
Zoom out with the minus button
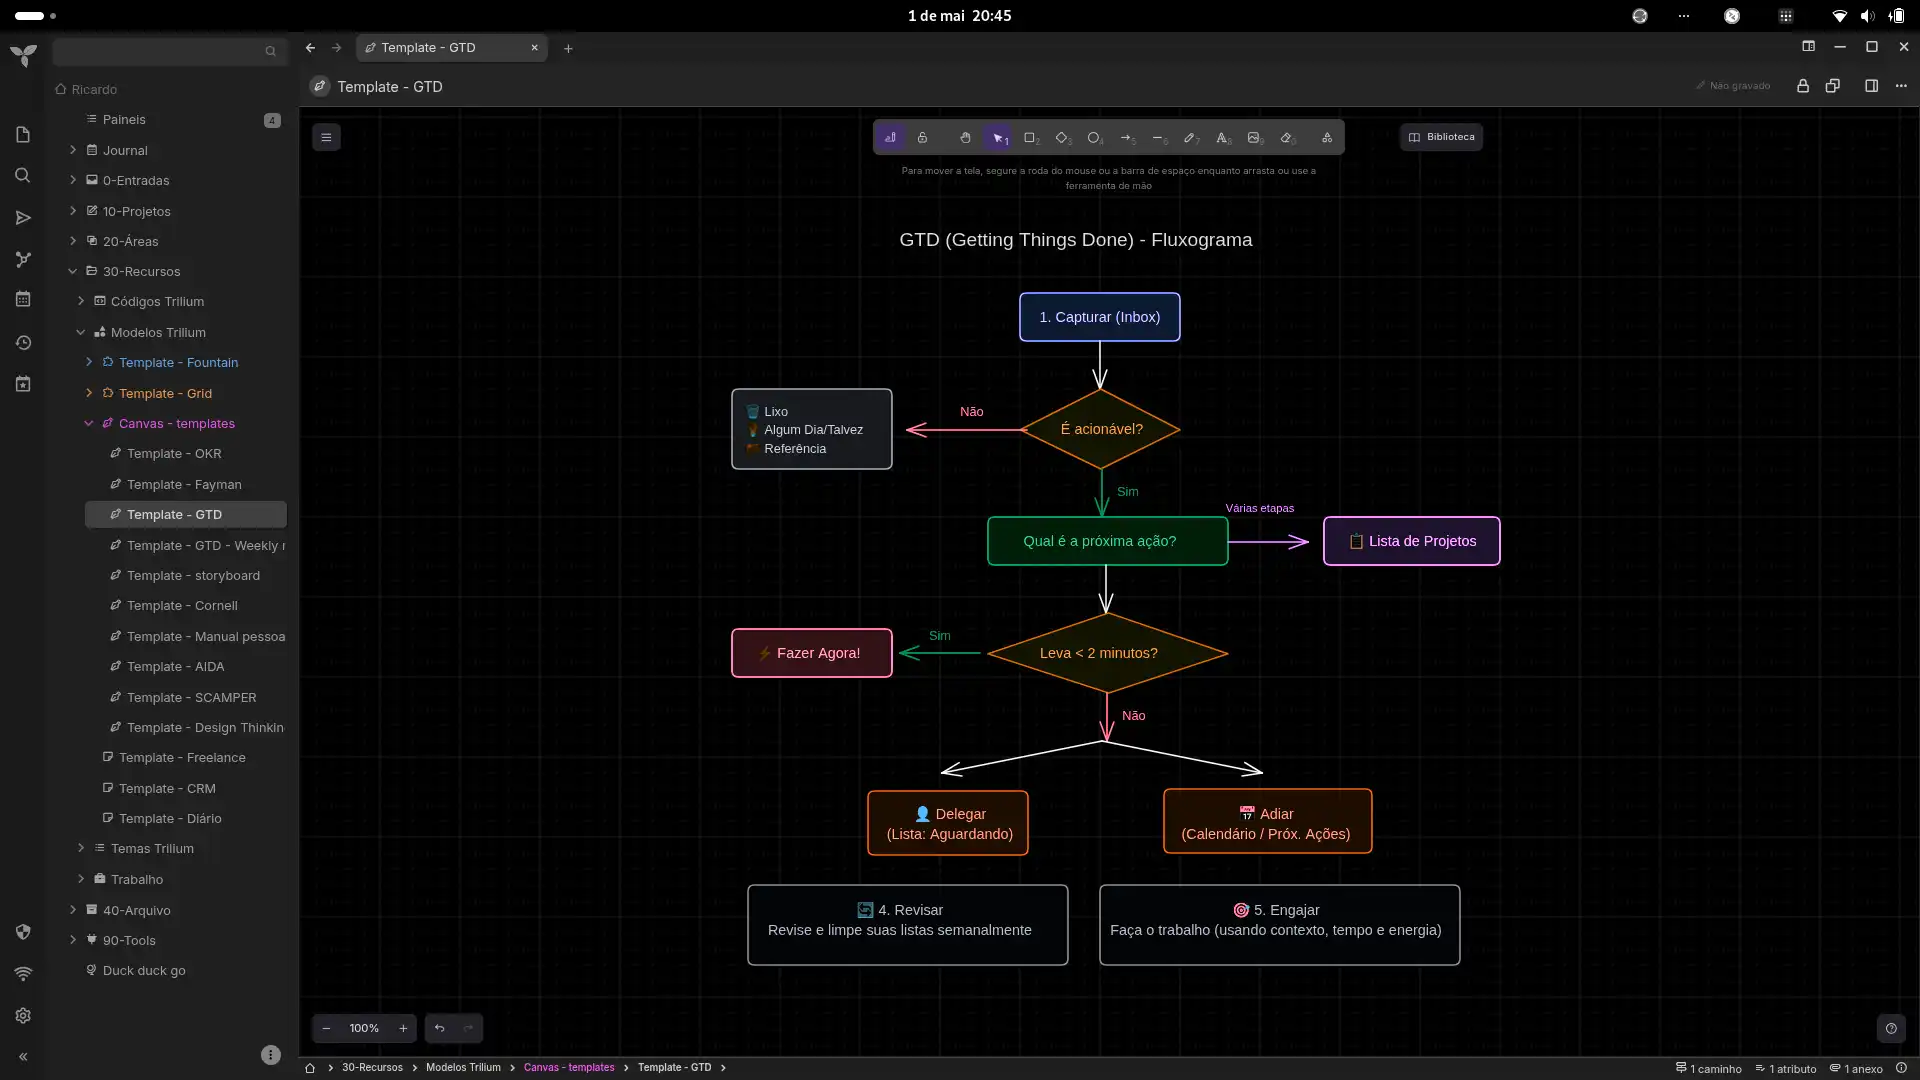point(326,1028)
